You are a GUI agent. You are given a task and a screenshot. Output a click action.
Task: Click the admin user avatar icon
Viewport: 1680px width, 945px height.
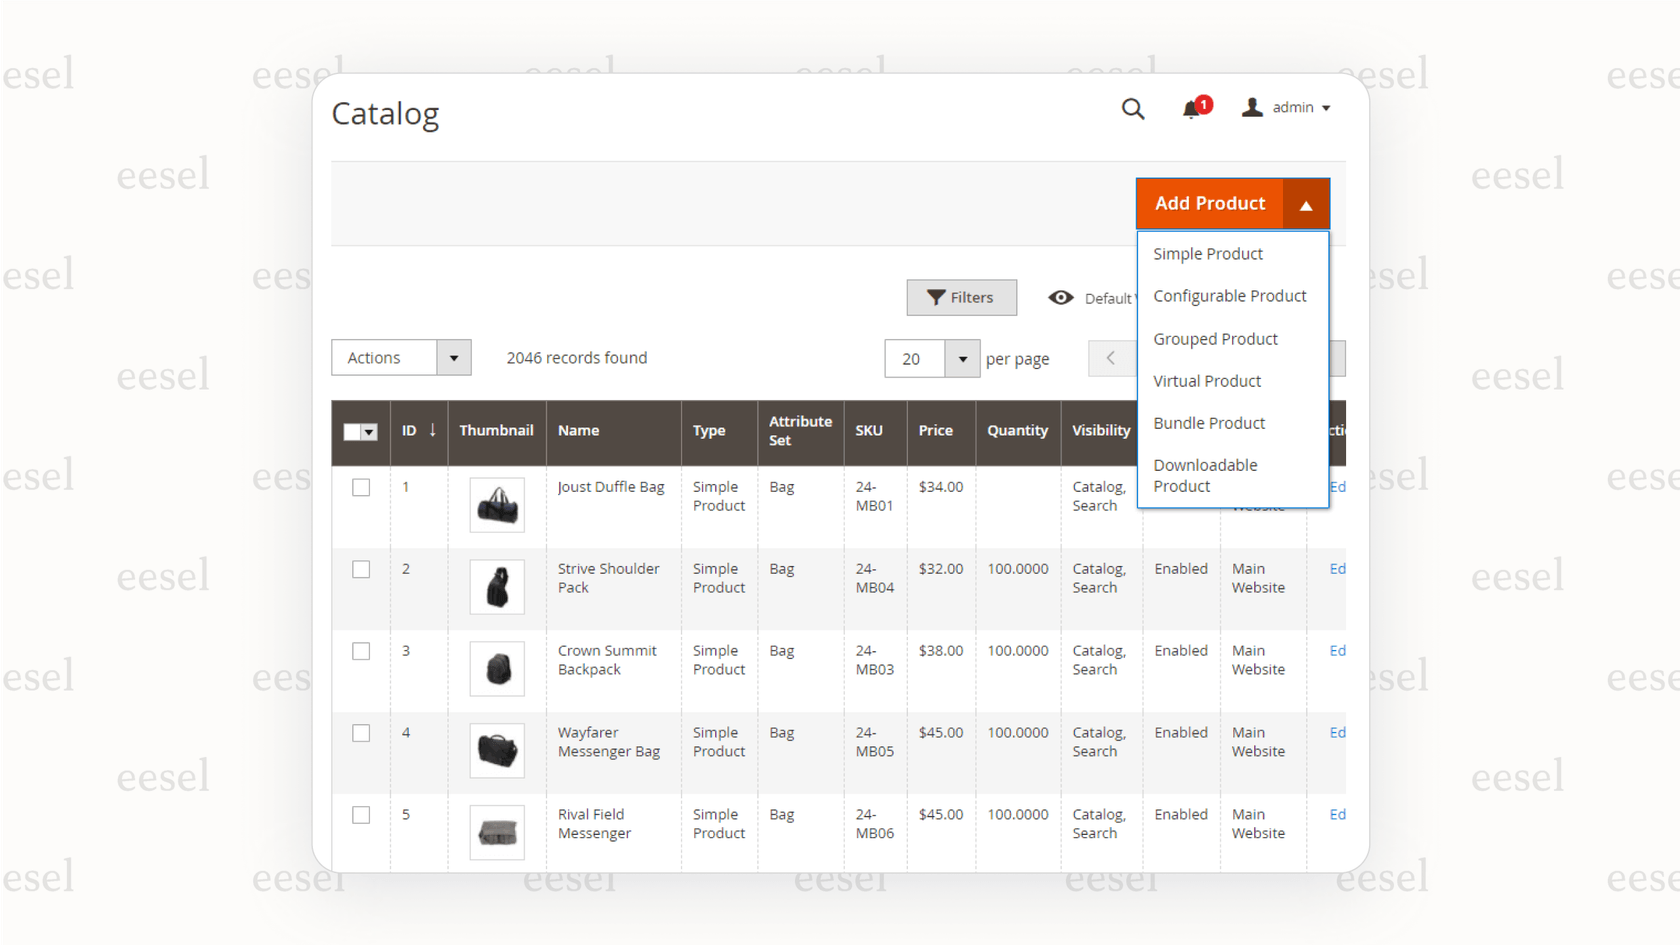(x=1251, y=107)
